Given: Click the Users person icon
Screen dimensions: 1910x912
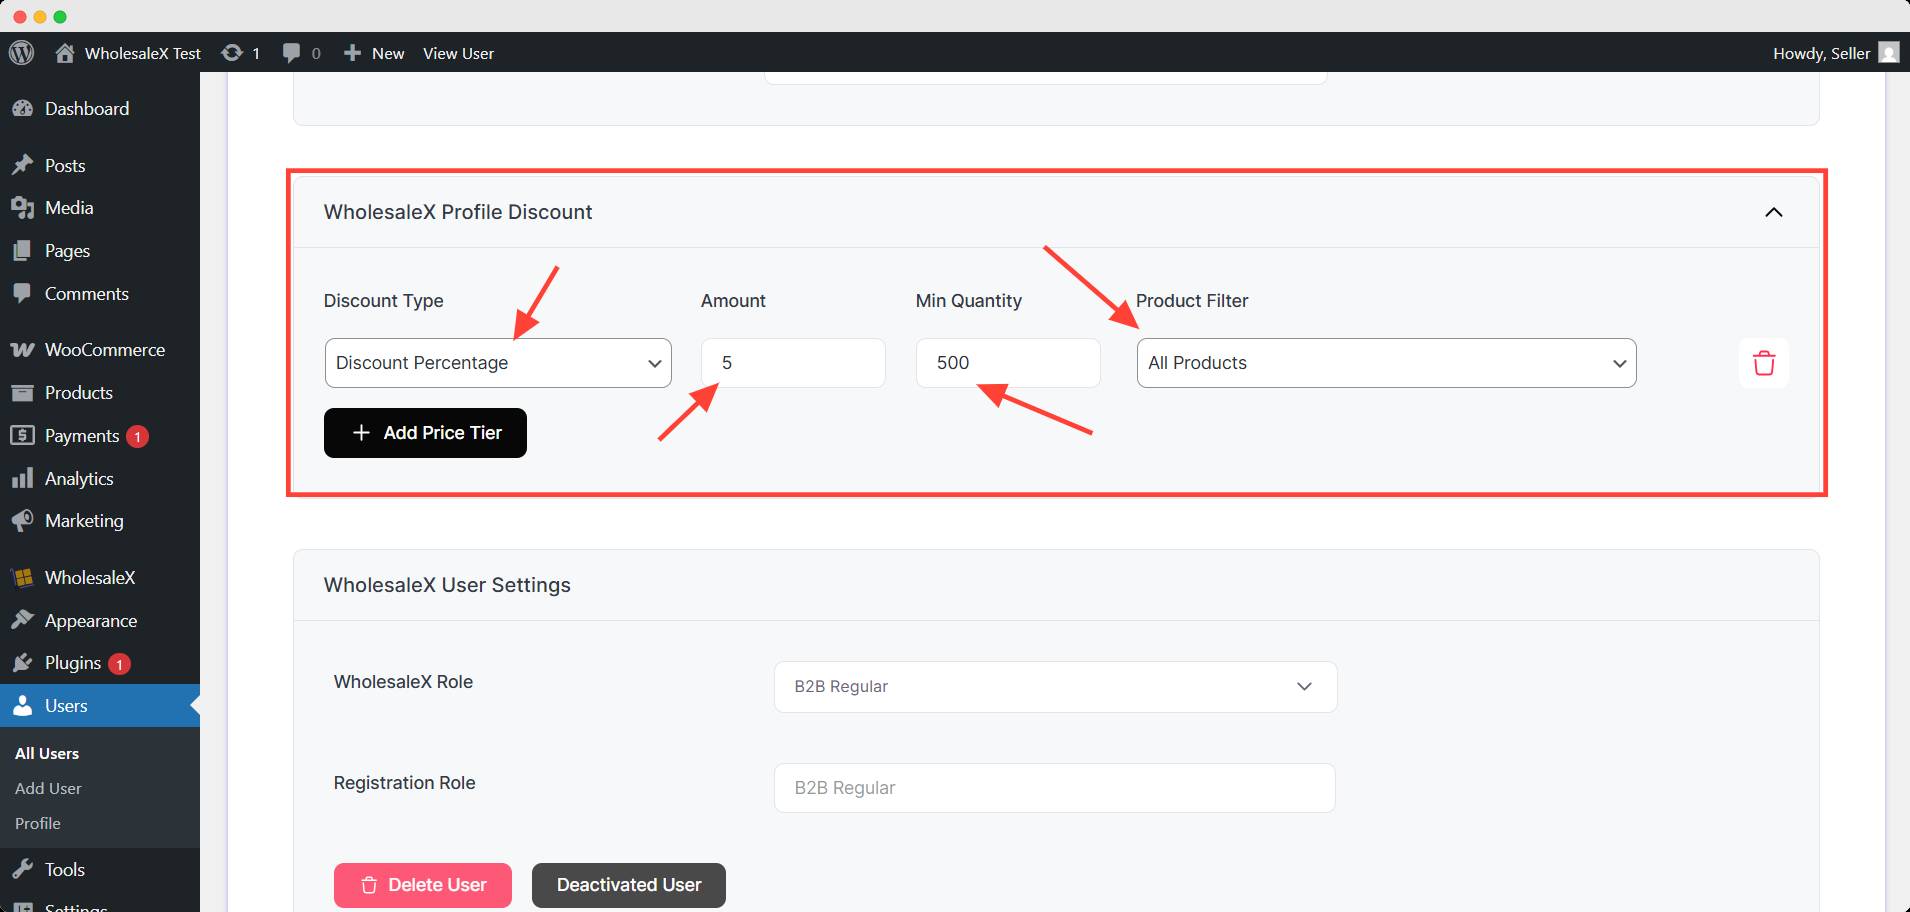Looking at the screenshot, I should pos(23,706).
